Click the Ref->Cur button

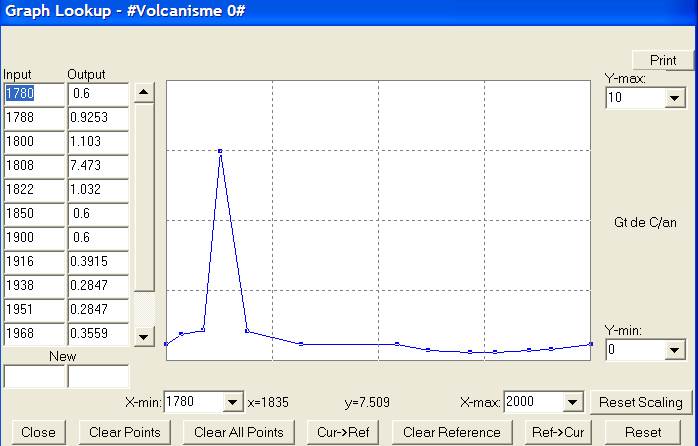[558, 432]
